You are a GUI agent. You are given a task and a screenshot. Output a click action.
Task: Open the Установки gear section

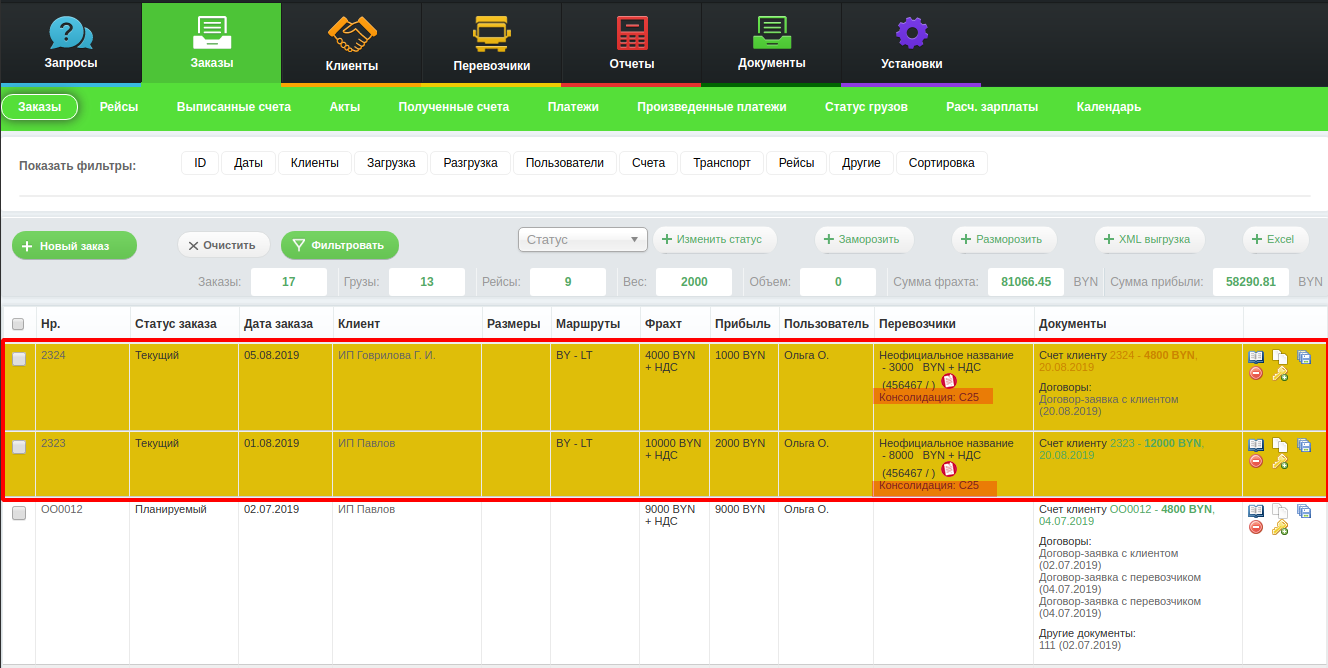click(911, 34)
